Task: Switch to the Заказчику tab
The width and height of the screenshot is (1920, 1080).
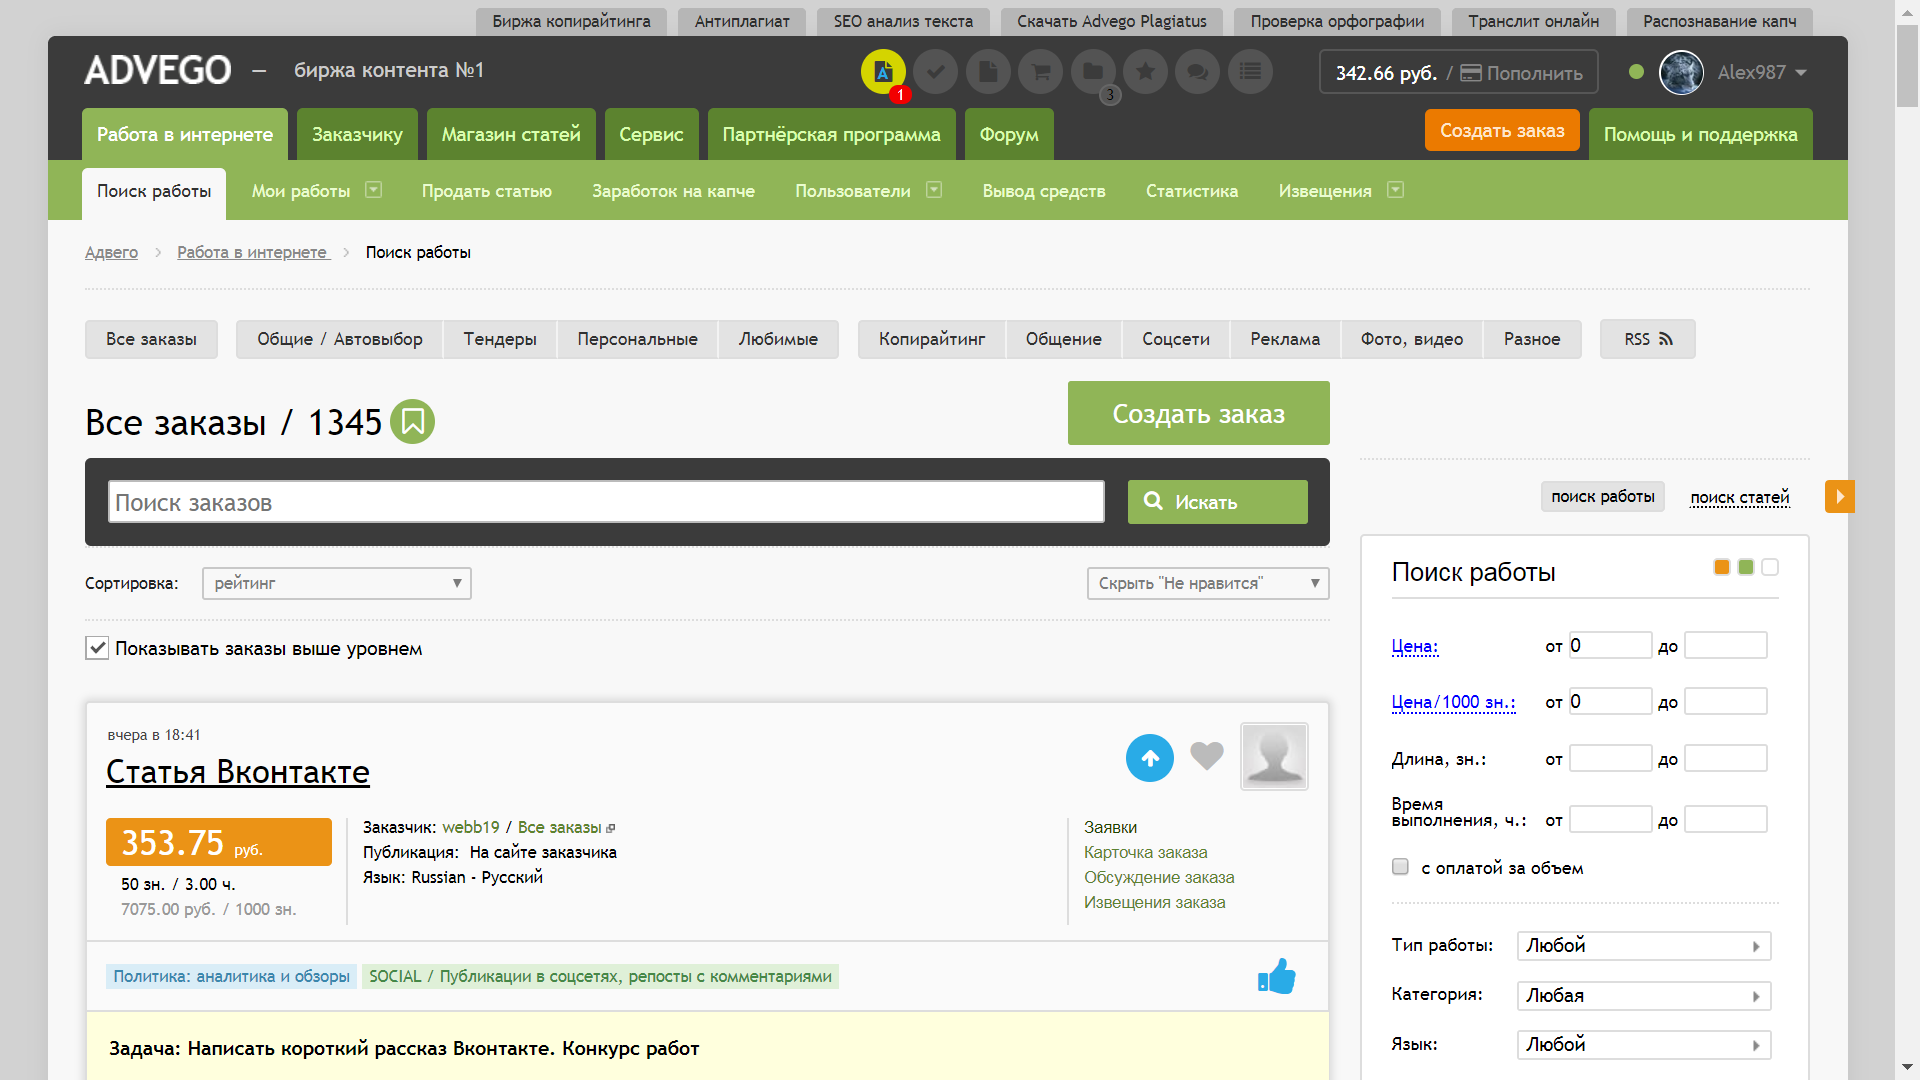Action: [357, 134]
